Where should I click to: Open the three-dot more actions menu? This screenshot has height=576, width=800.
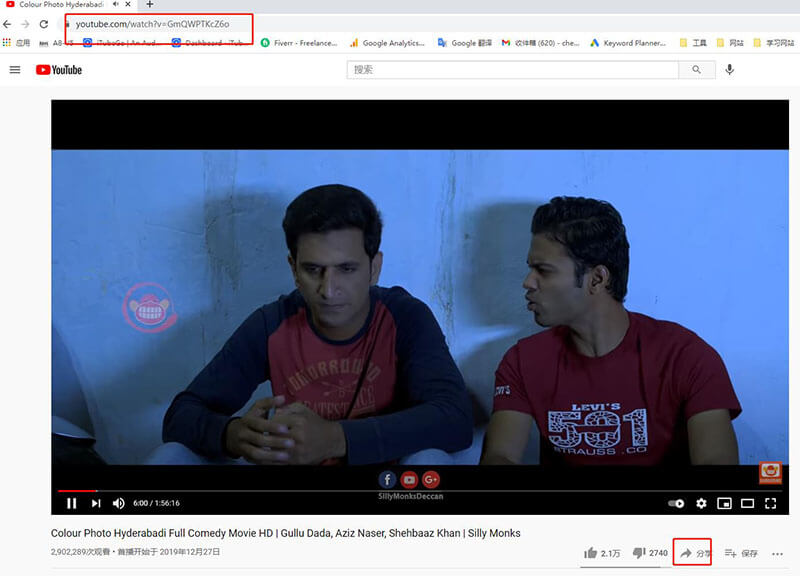click(777, 554)
